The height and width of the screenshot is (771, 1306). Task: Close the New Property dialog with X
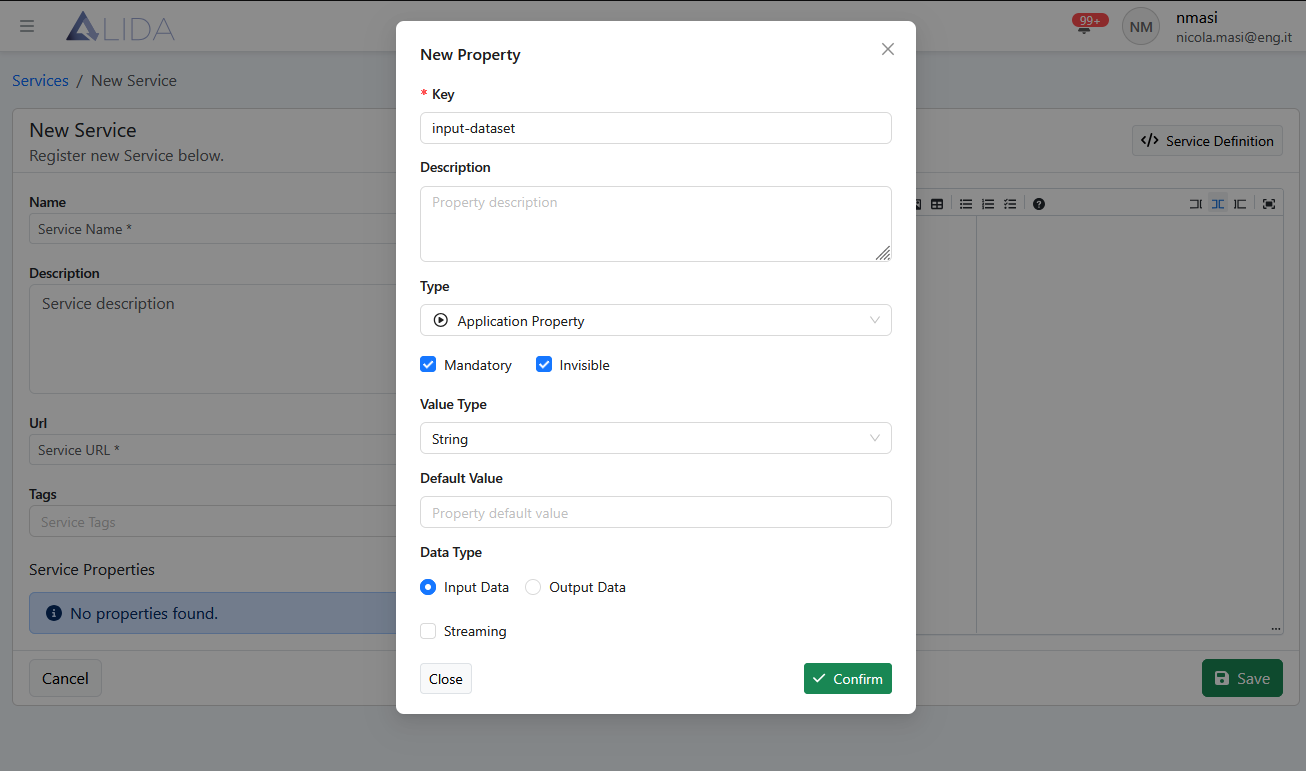click(x=887, y=49)
